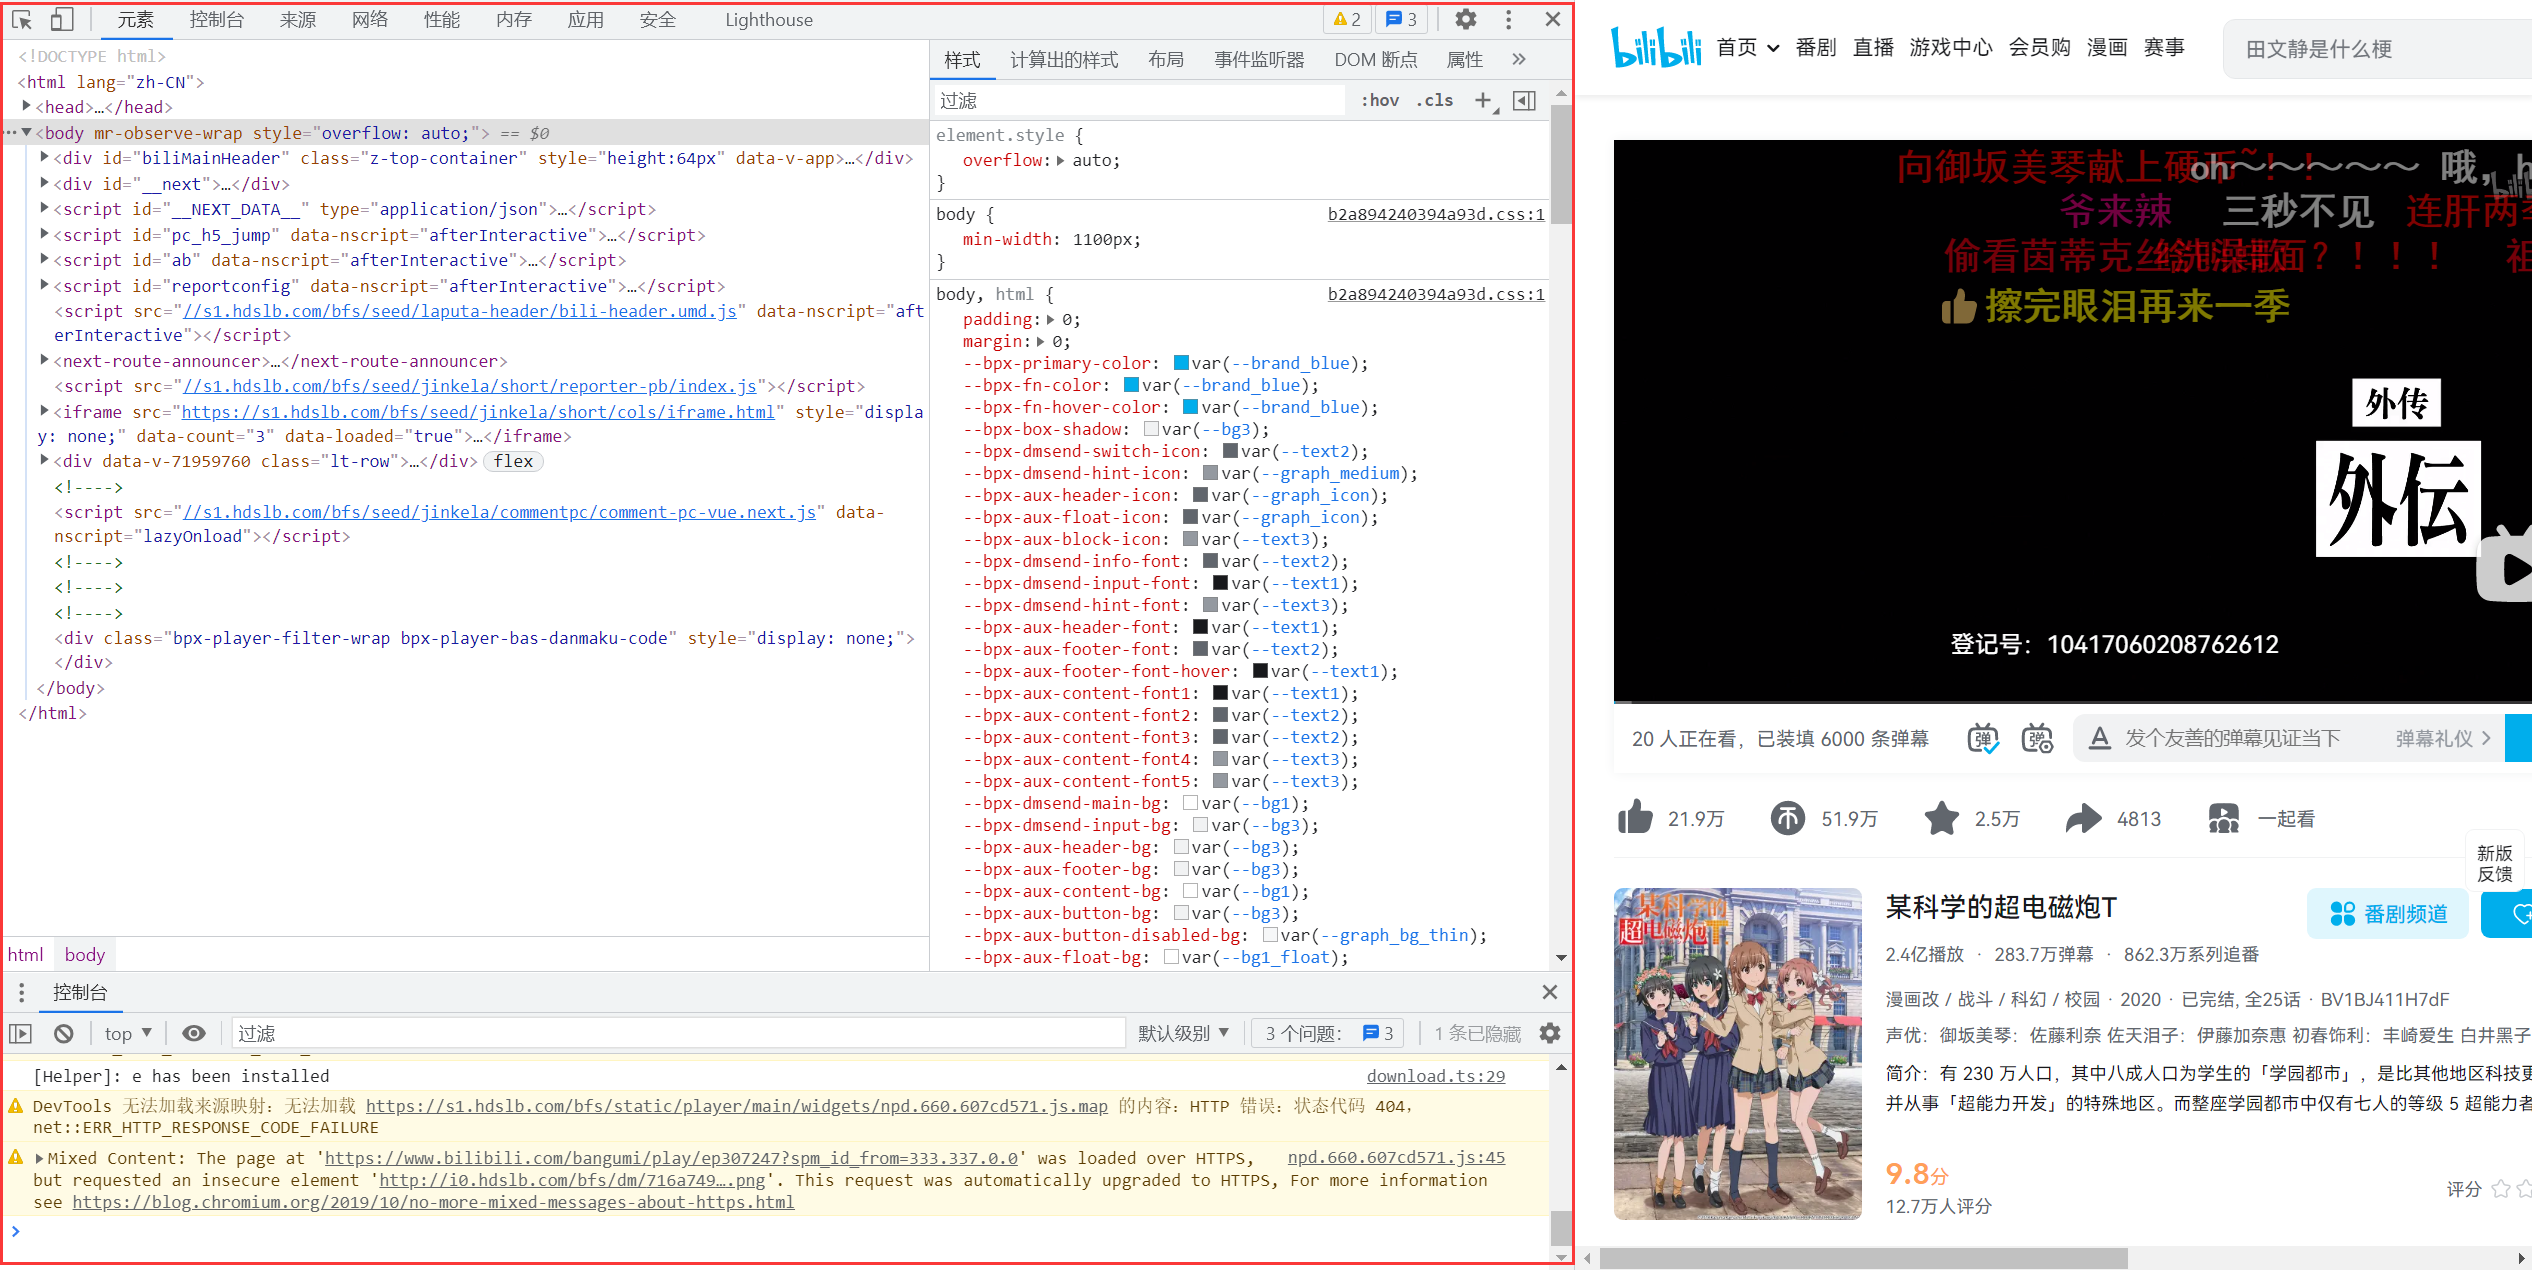Favorite the video with star icon
This screenshot has width=2532, height=1270.
point(1942,818)
